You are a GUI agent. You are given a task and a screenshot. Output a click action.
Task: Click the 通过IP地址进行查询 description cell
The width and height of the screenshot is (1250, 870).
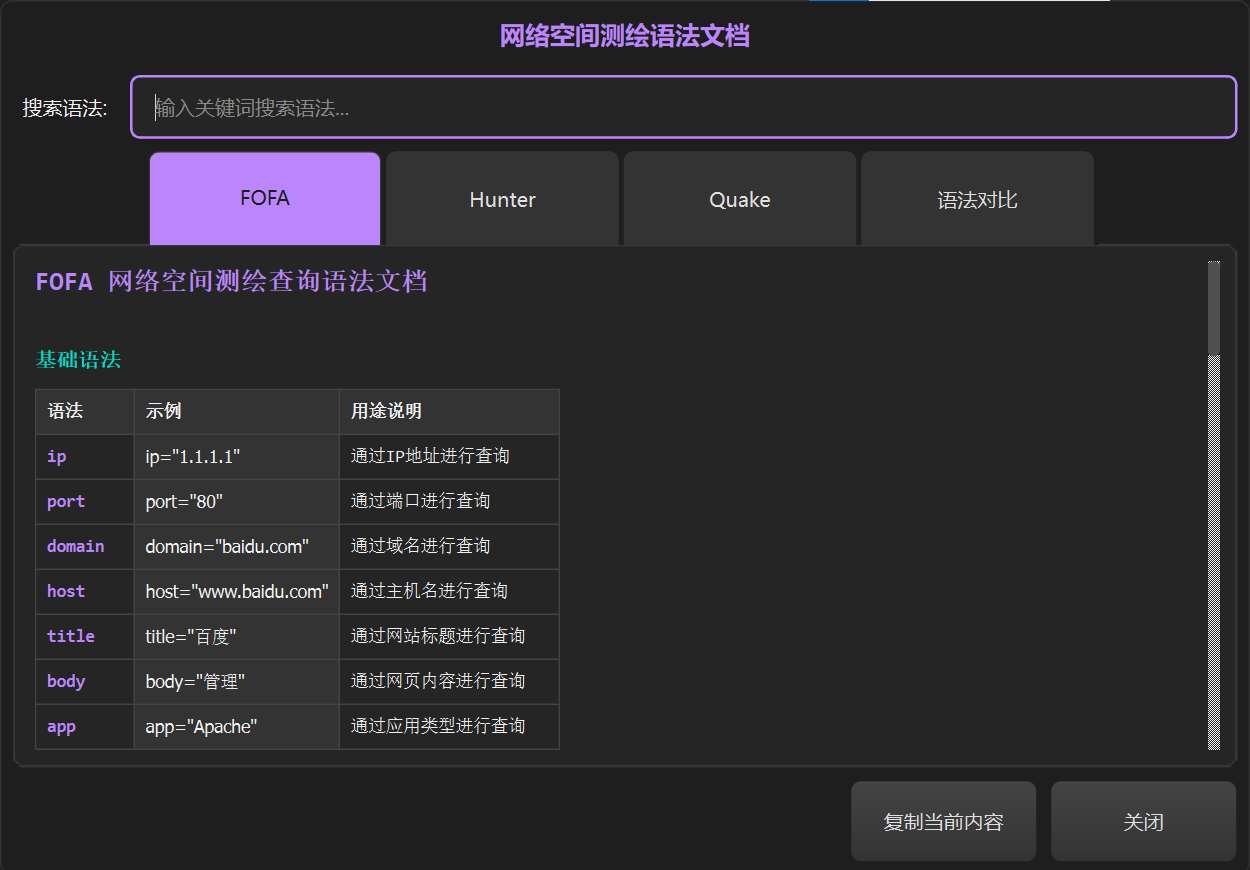430,457
